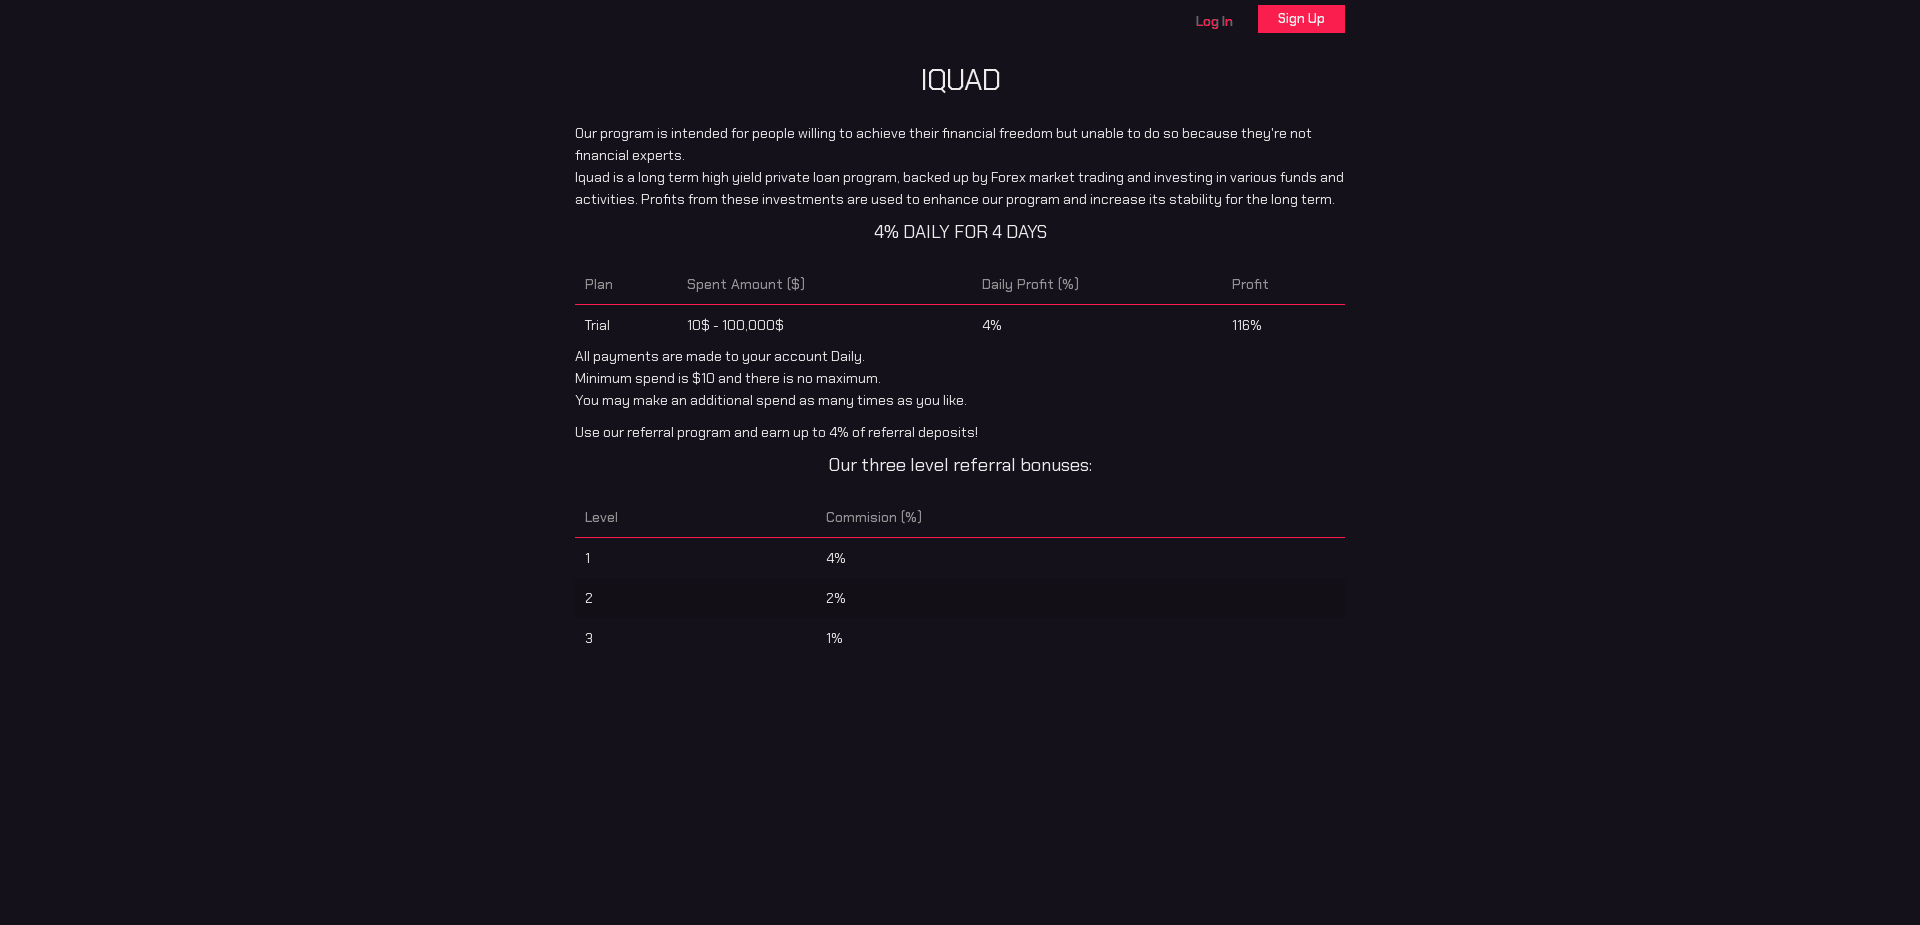This screenshot has width=1920, height=925.
Task: Click the Spent Amount ($) column header
Action: point(745,284)
